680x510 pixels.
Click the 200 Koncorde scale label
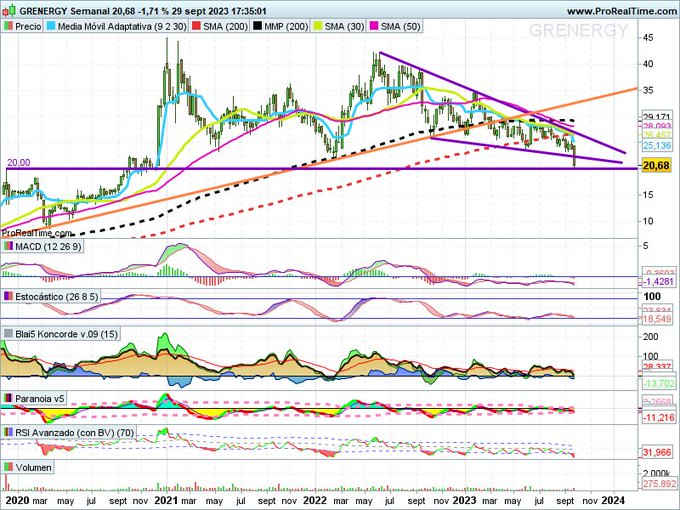651,337
